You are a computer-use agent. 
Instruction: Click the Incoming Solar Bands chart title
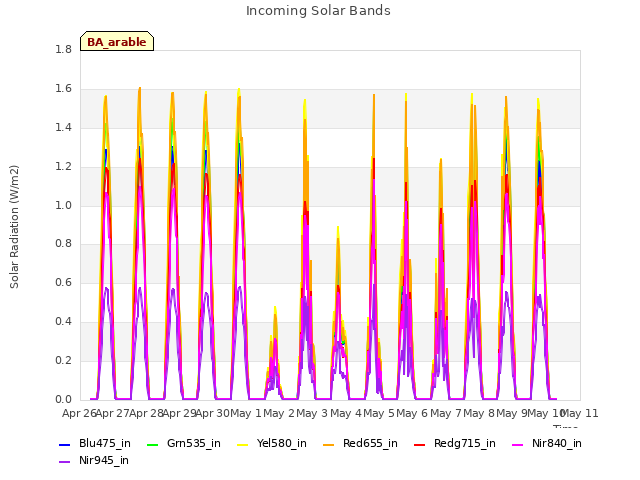318,11
